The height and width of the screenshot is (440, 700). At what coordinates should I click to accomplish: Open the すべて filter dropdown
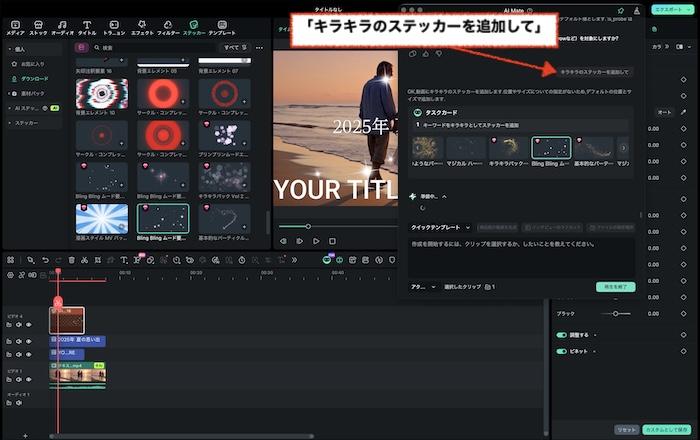pos(235,47)
